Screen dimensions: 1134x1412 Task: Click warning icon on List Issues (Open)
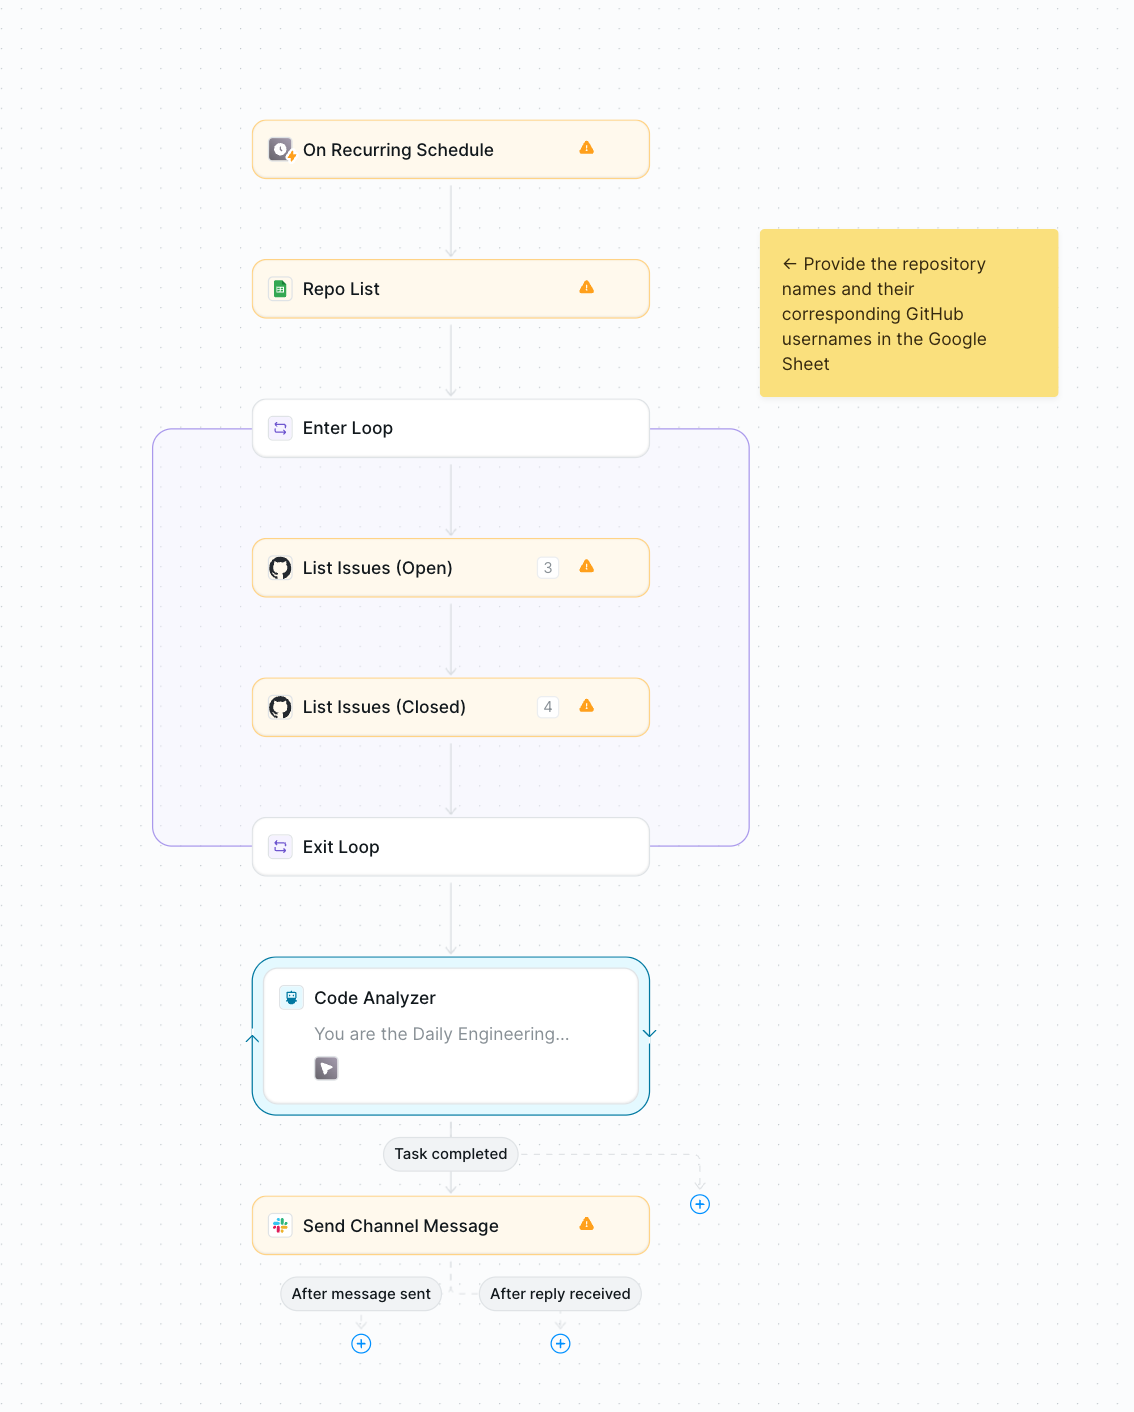(587, 566)
